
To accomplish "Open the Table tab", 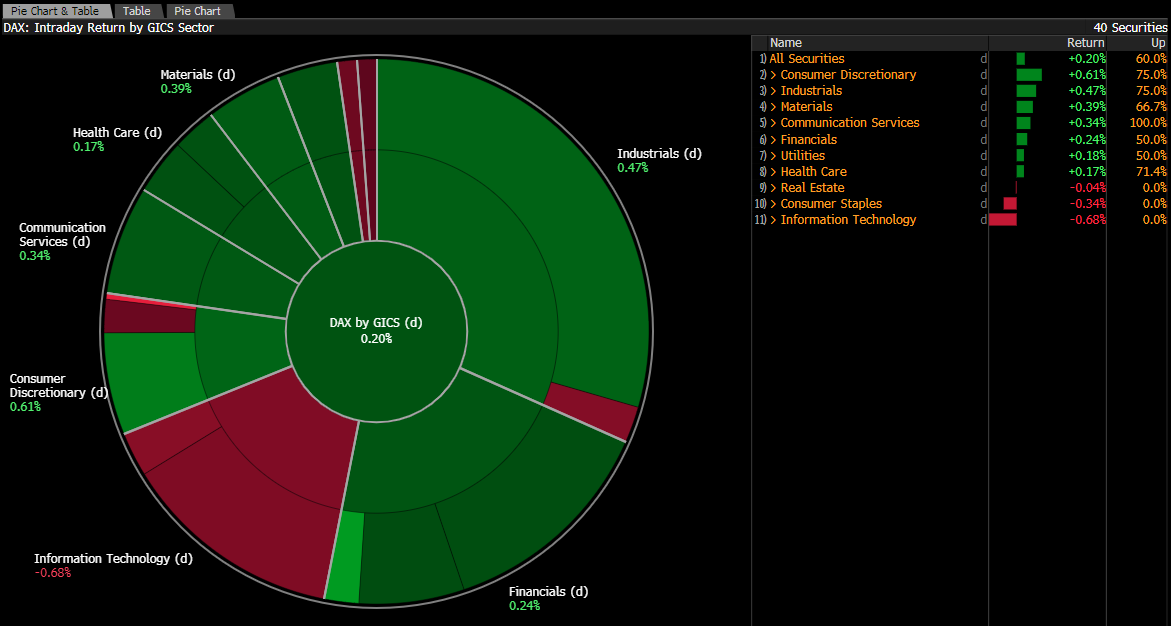I will point(136,11).
